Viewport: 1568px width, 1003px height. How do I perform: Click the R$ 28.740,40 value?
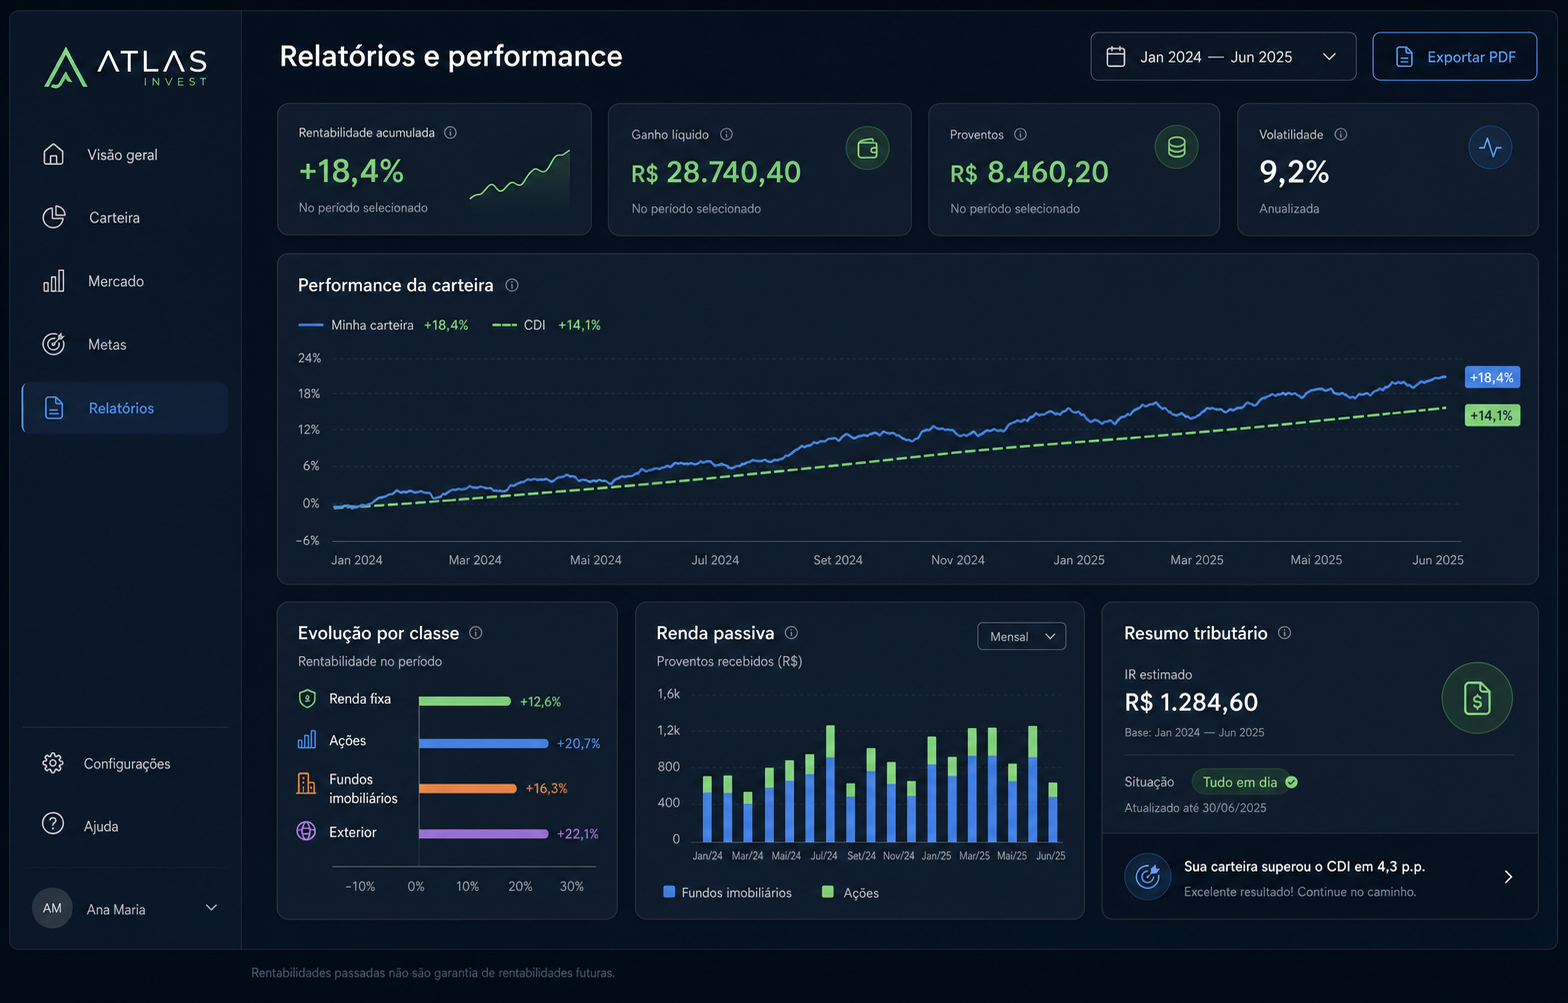click(716, 173)
